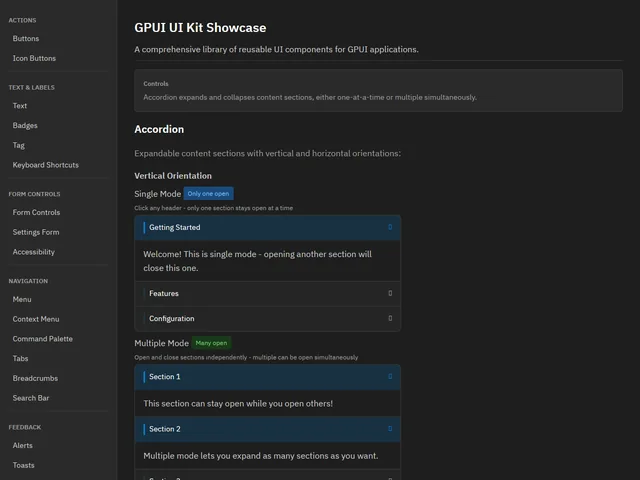Image resolution: width=640 pixels, height=480 pixels.
Task: Click the 'Only one open' badge
Action: pyautogui.click(x=209, y=193)
